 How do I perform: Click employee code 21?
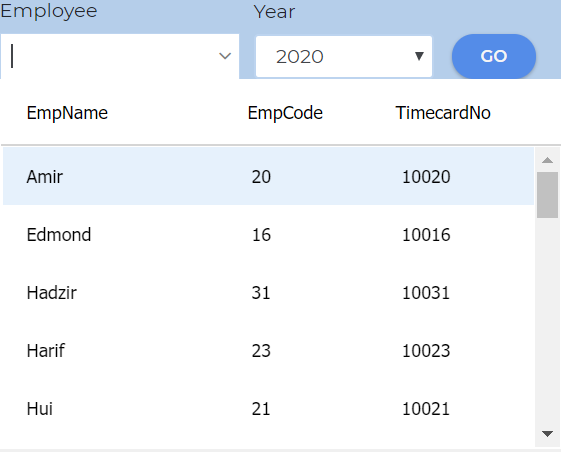click(x=261, y=409)
